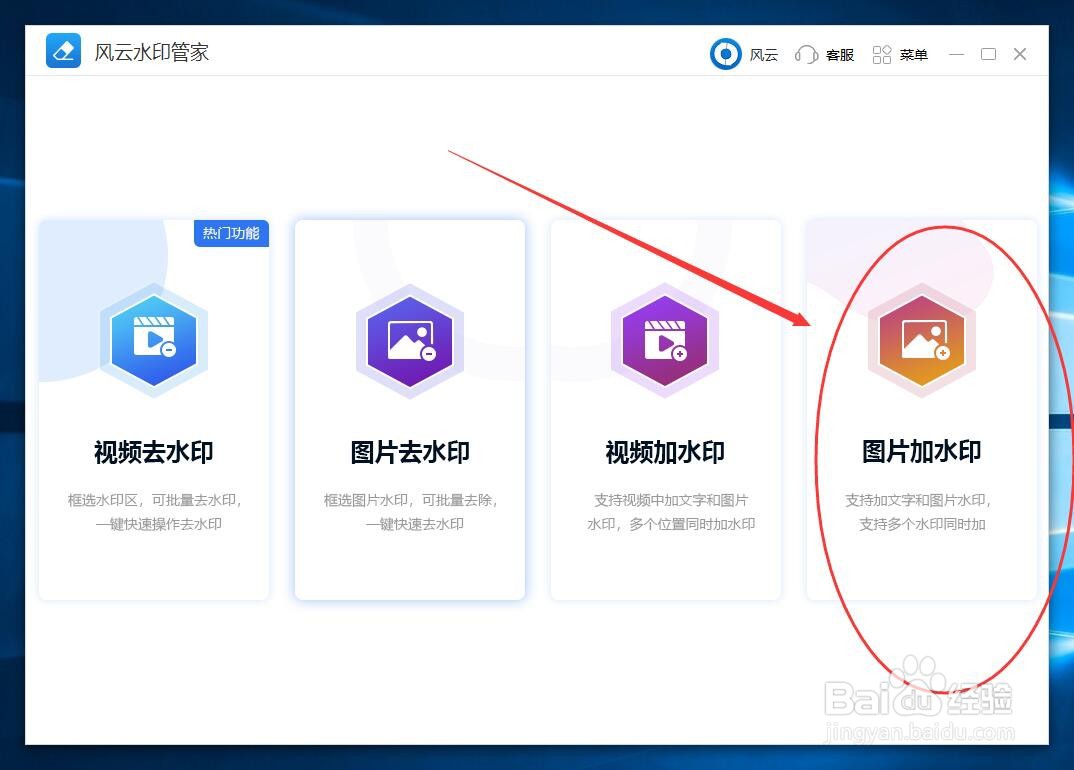This screenshot has height=770, width=1074.
Task: Click the 风云 account name text
Action: [x=764, y=55]
